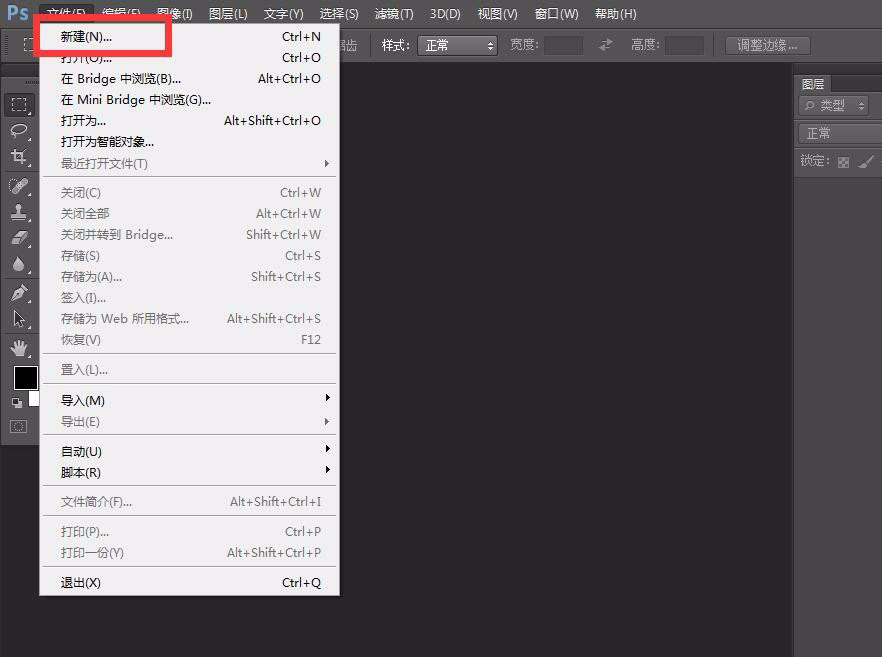Select the Hand tool

[19, 348]
